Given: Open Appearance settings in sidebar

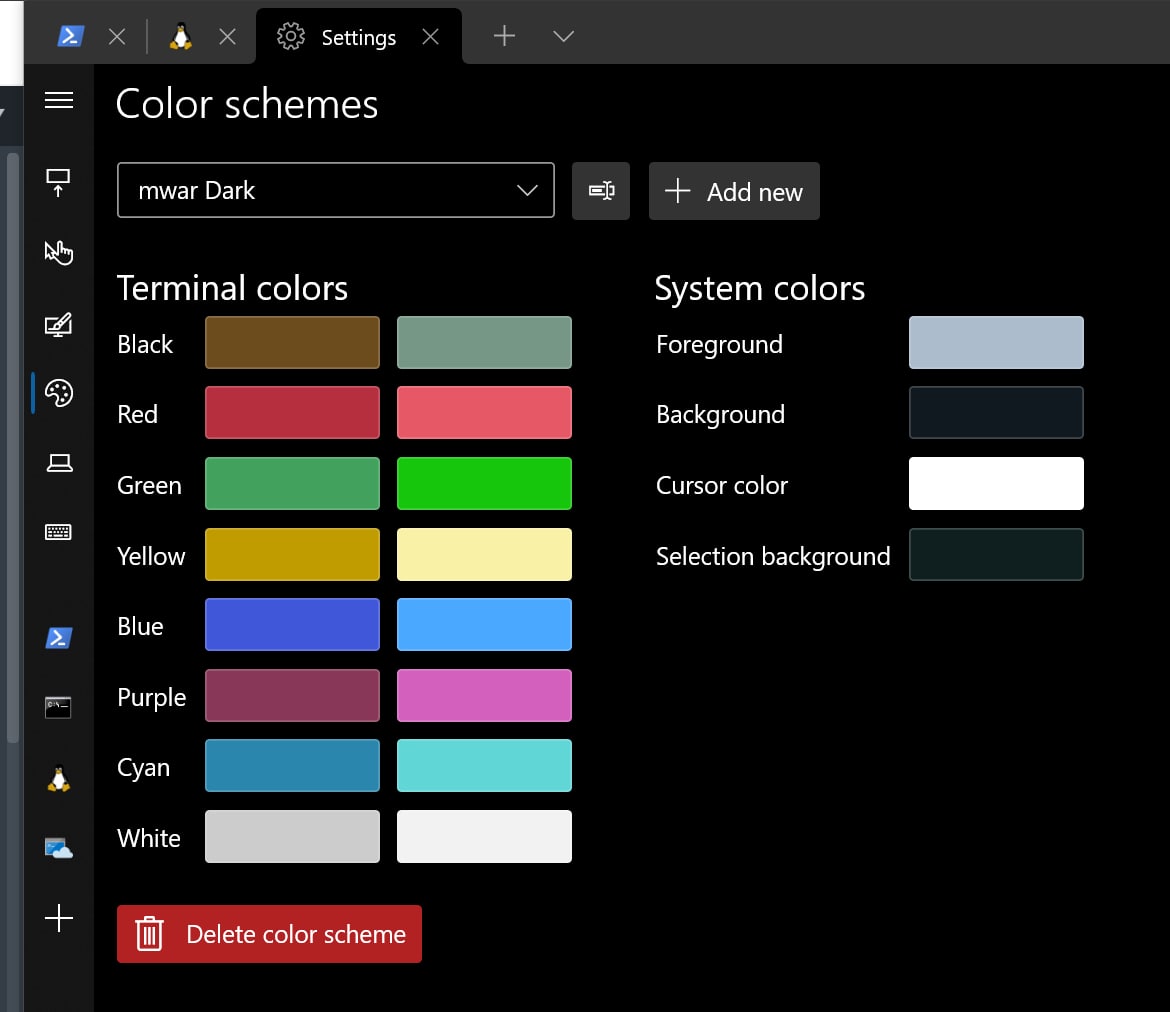Looking at the screenshot, I should click(59, 323).
